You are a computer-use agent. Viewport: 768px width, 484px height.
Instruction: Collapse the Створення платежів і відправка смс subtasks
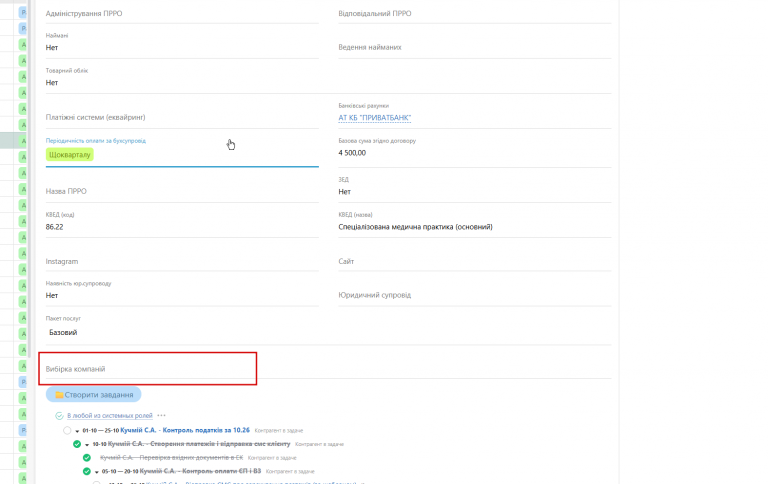click(87, 445)
